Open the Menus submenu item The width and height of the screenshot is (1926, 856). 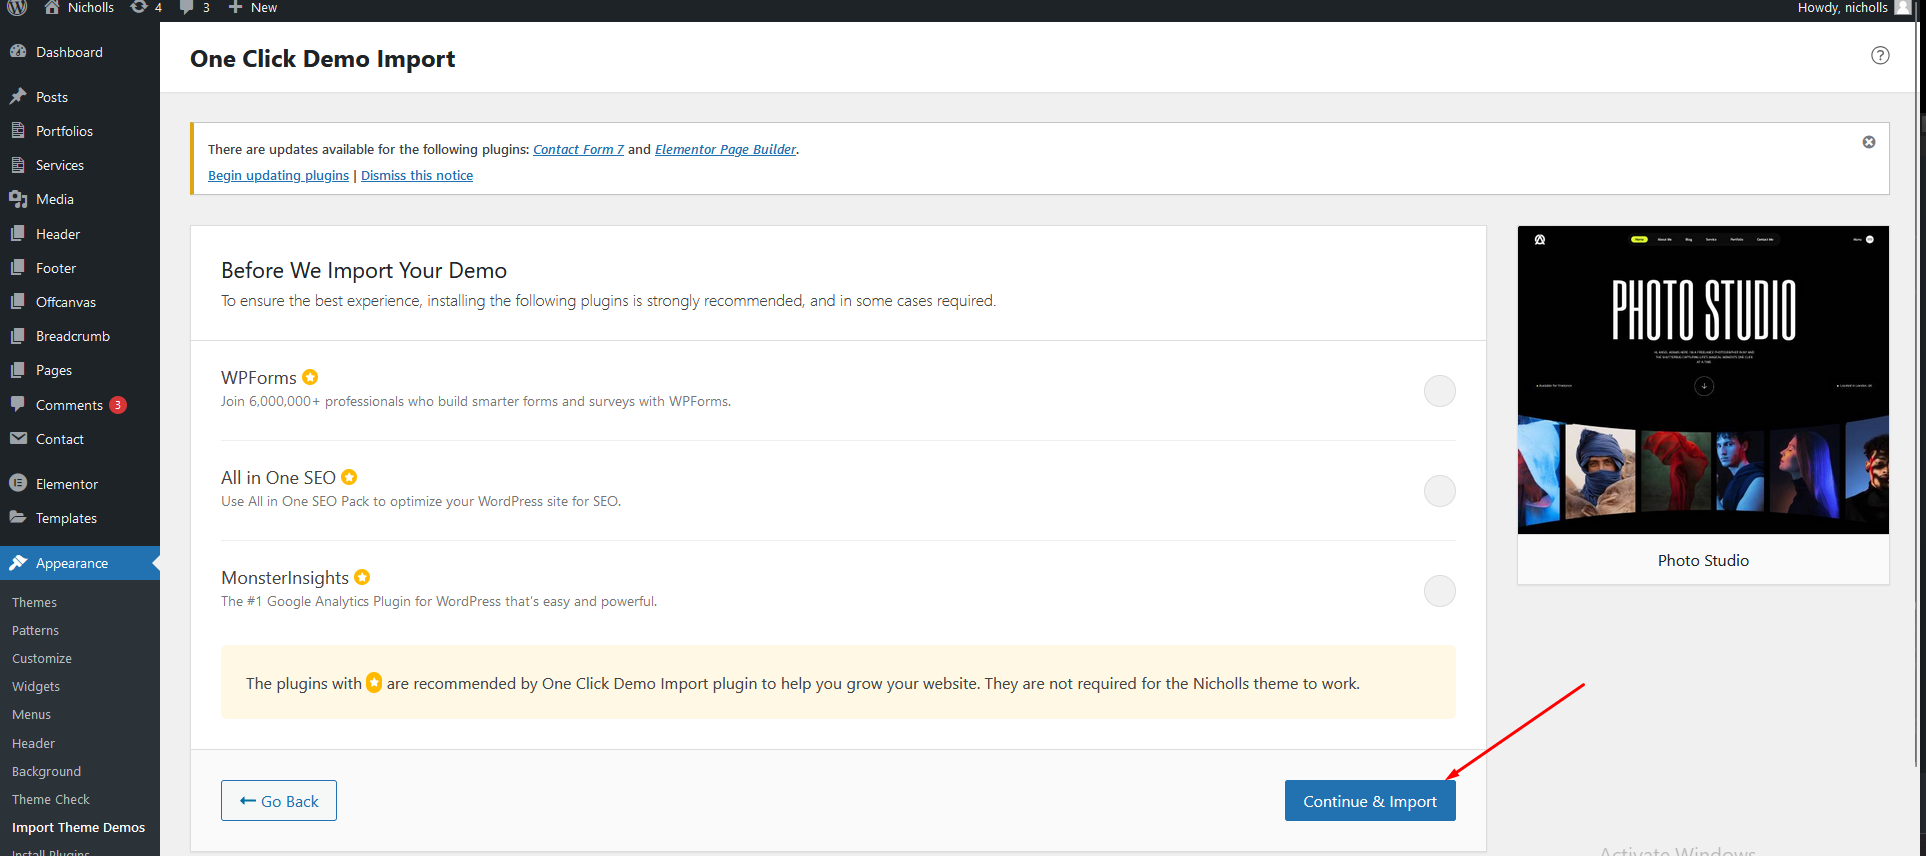coord(31,714)
